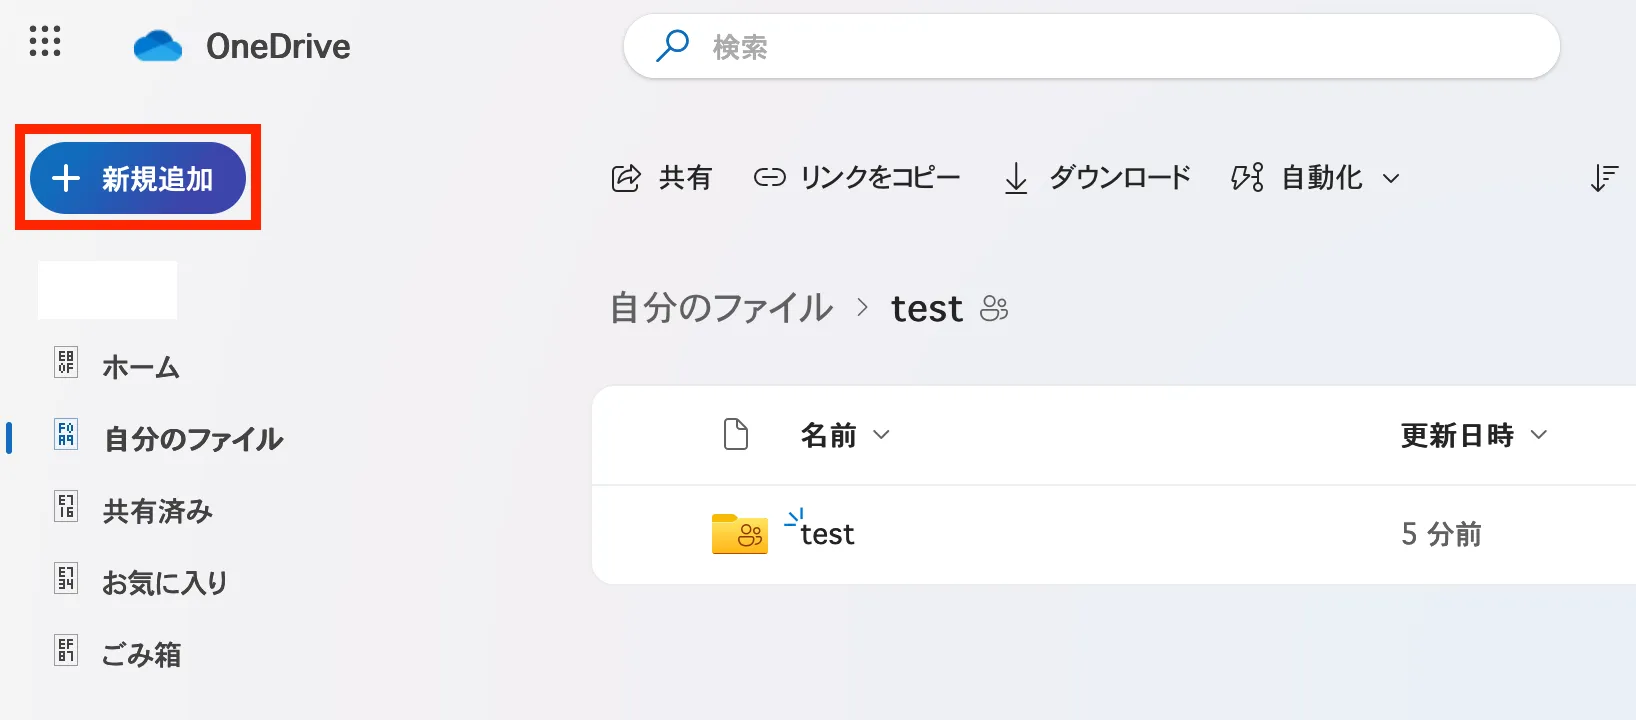This screenshot has height=720, width=1636.
Task: Open the 更新日時 column dropdown
Action: [x=1539, y=435]
